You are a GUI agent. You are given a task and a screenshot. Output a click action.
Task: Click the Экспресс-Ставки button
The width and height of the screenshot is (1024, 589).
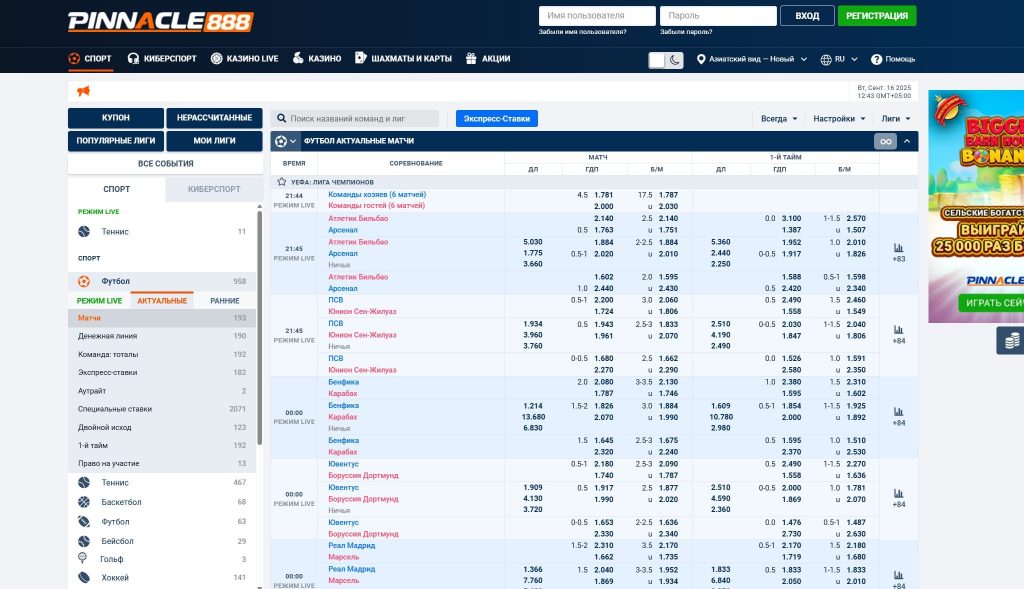497,118
